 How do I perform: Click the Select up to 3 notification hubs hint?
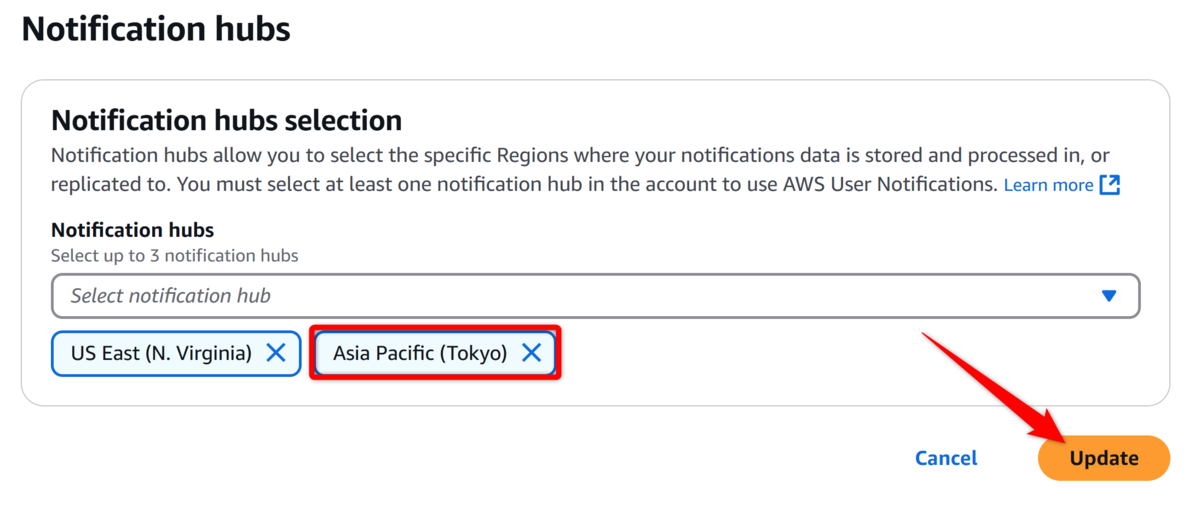point(175,256)
